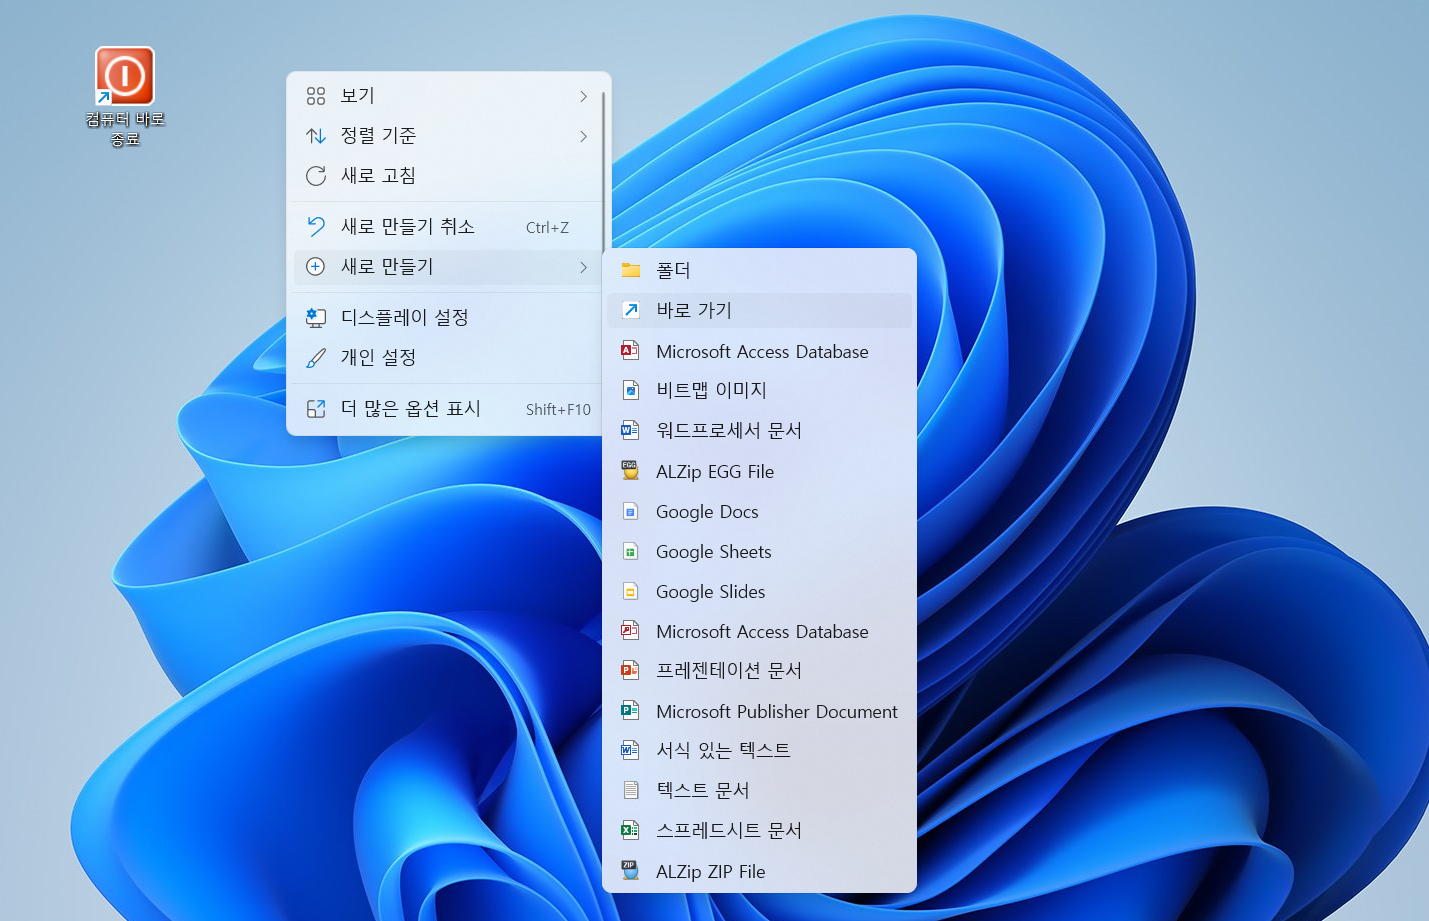Click the 비트맵 이미지 file icon
The image size is (1429, 921).
click(631, 390)
